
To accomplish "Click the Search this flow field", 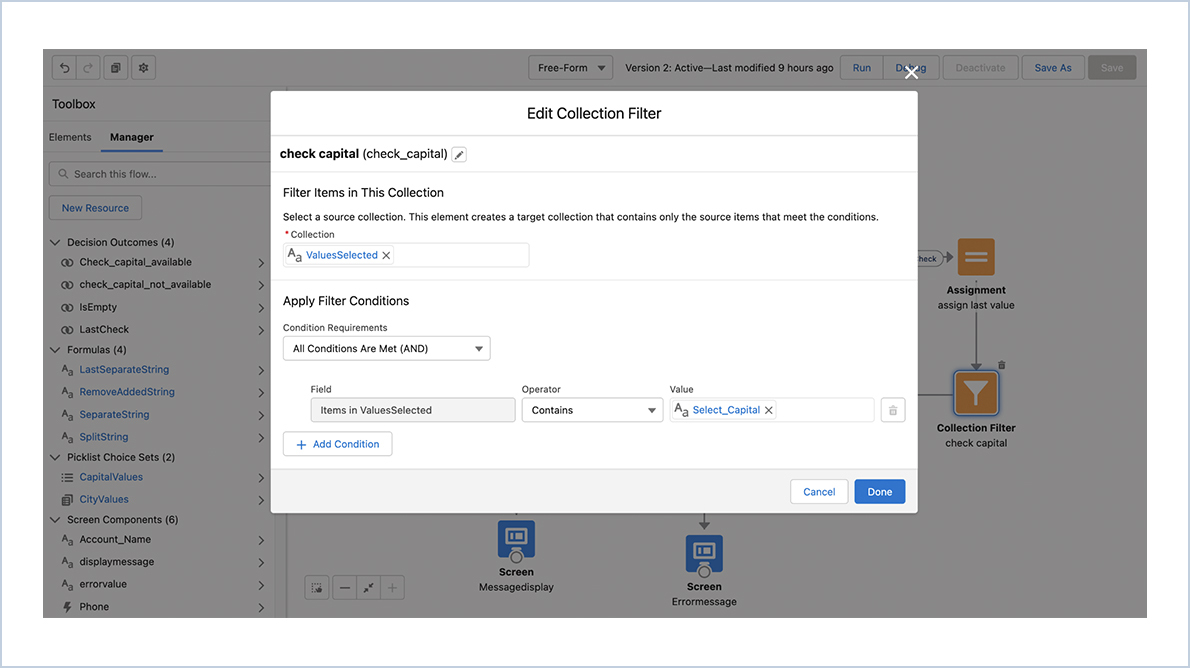I will (160, 174).
